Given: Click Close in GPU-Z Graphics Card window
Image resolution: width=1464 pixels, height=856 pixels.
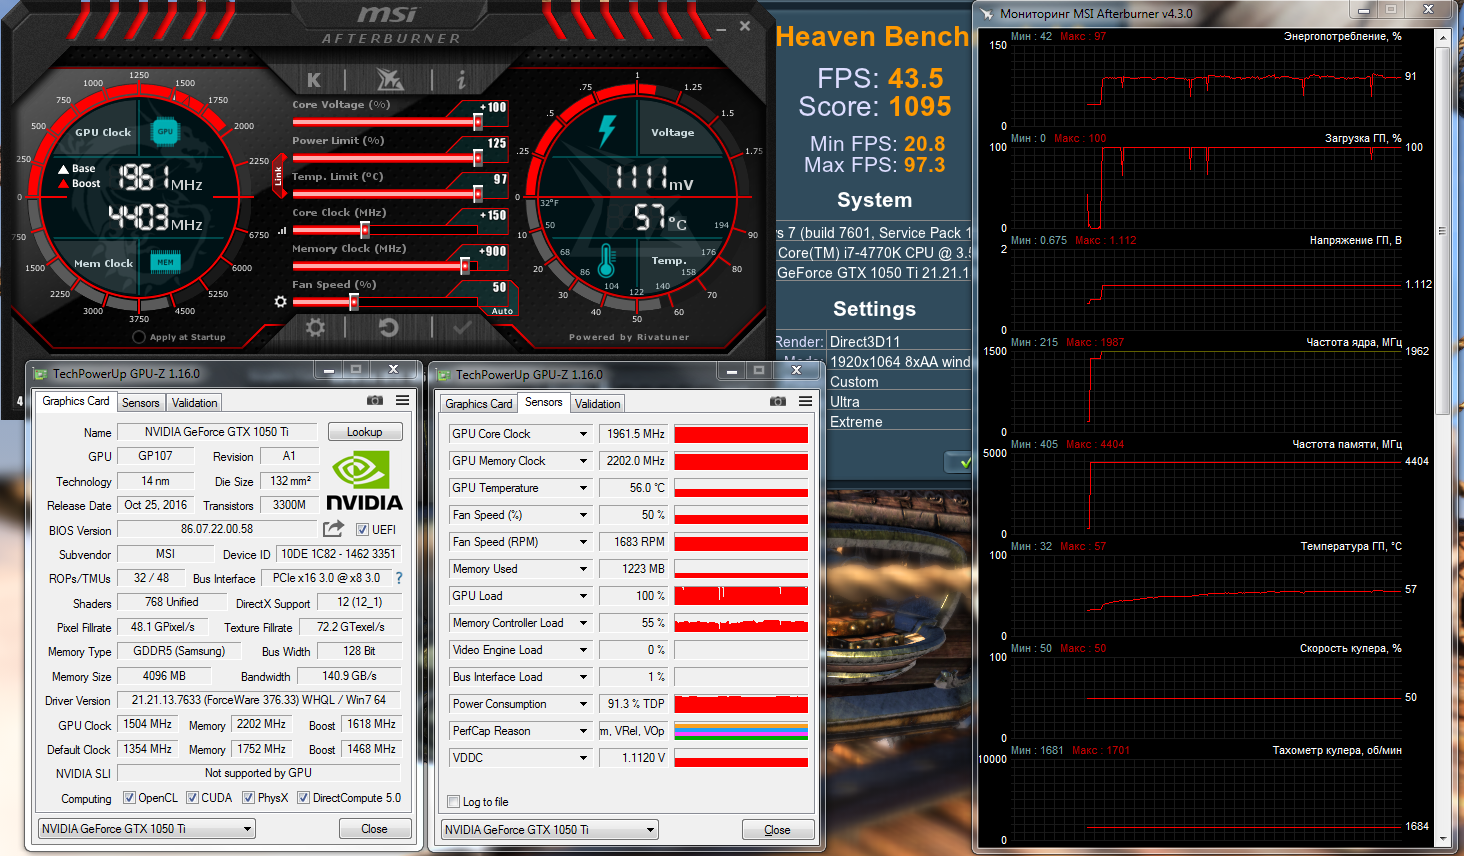Looking at the screenshot, I should 374,829.
